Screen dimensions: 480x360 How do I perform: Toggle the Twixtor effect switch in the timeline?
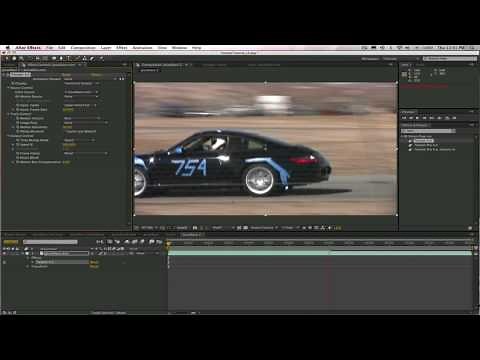tap(4, 262)
